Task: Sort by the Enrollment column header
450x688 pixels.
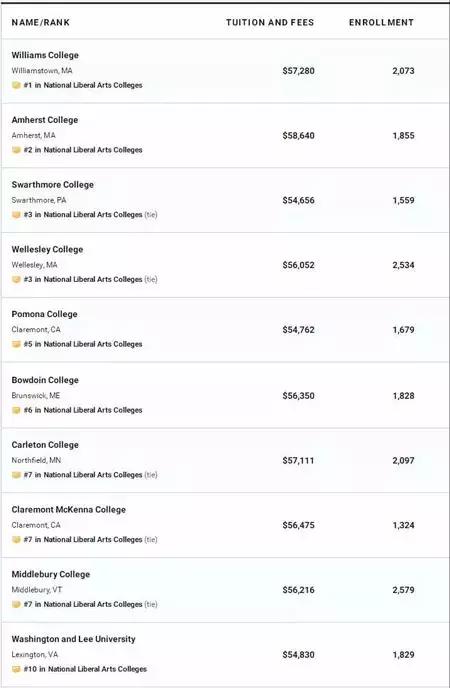Action: click(382, 22)
